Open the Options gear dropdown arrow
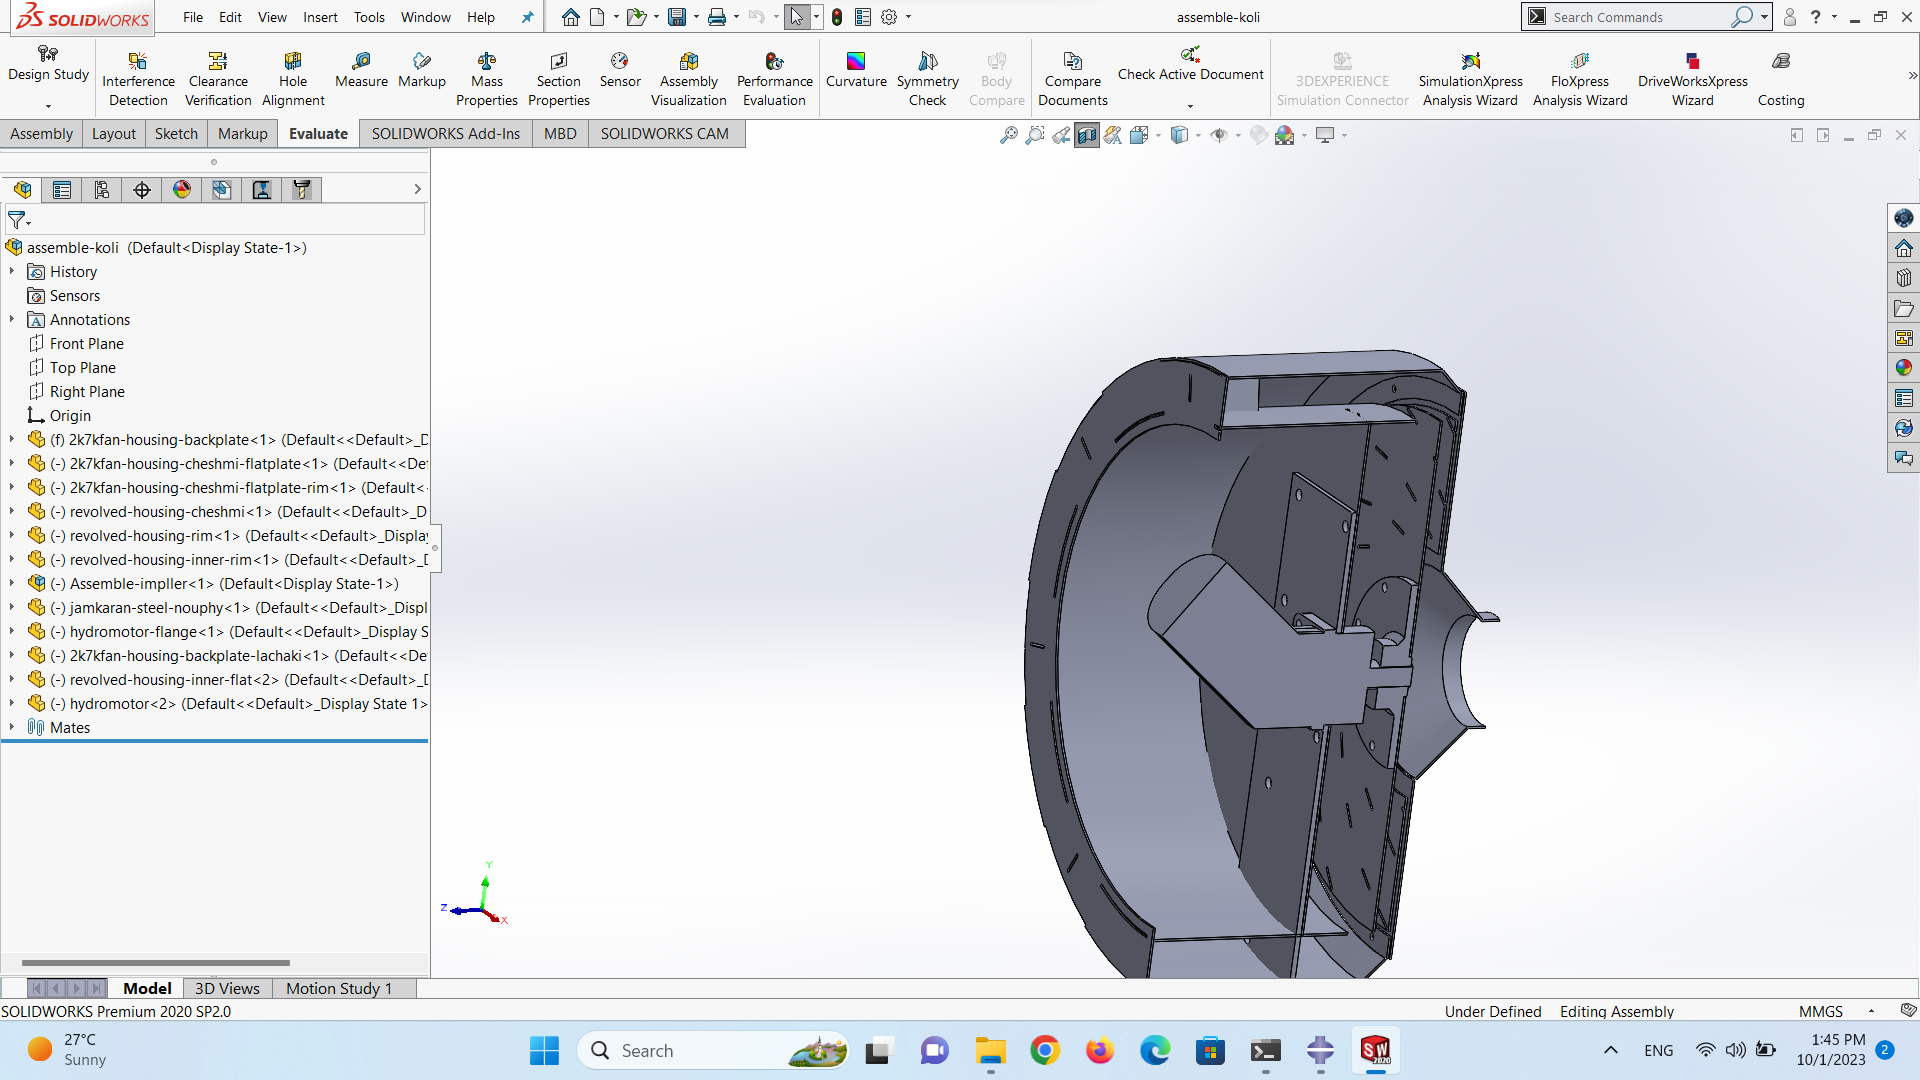The image size is (1920, 1080). pyautogui.click(x=908, y=17)
